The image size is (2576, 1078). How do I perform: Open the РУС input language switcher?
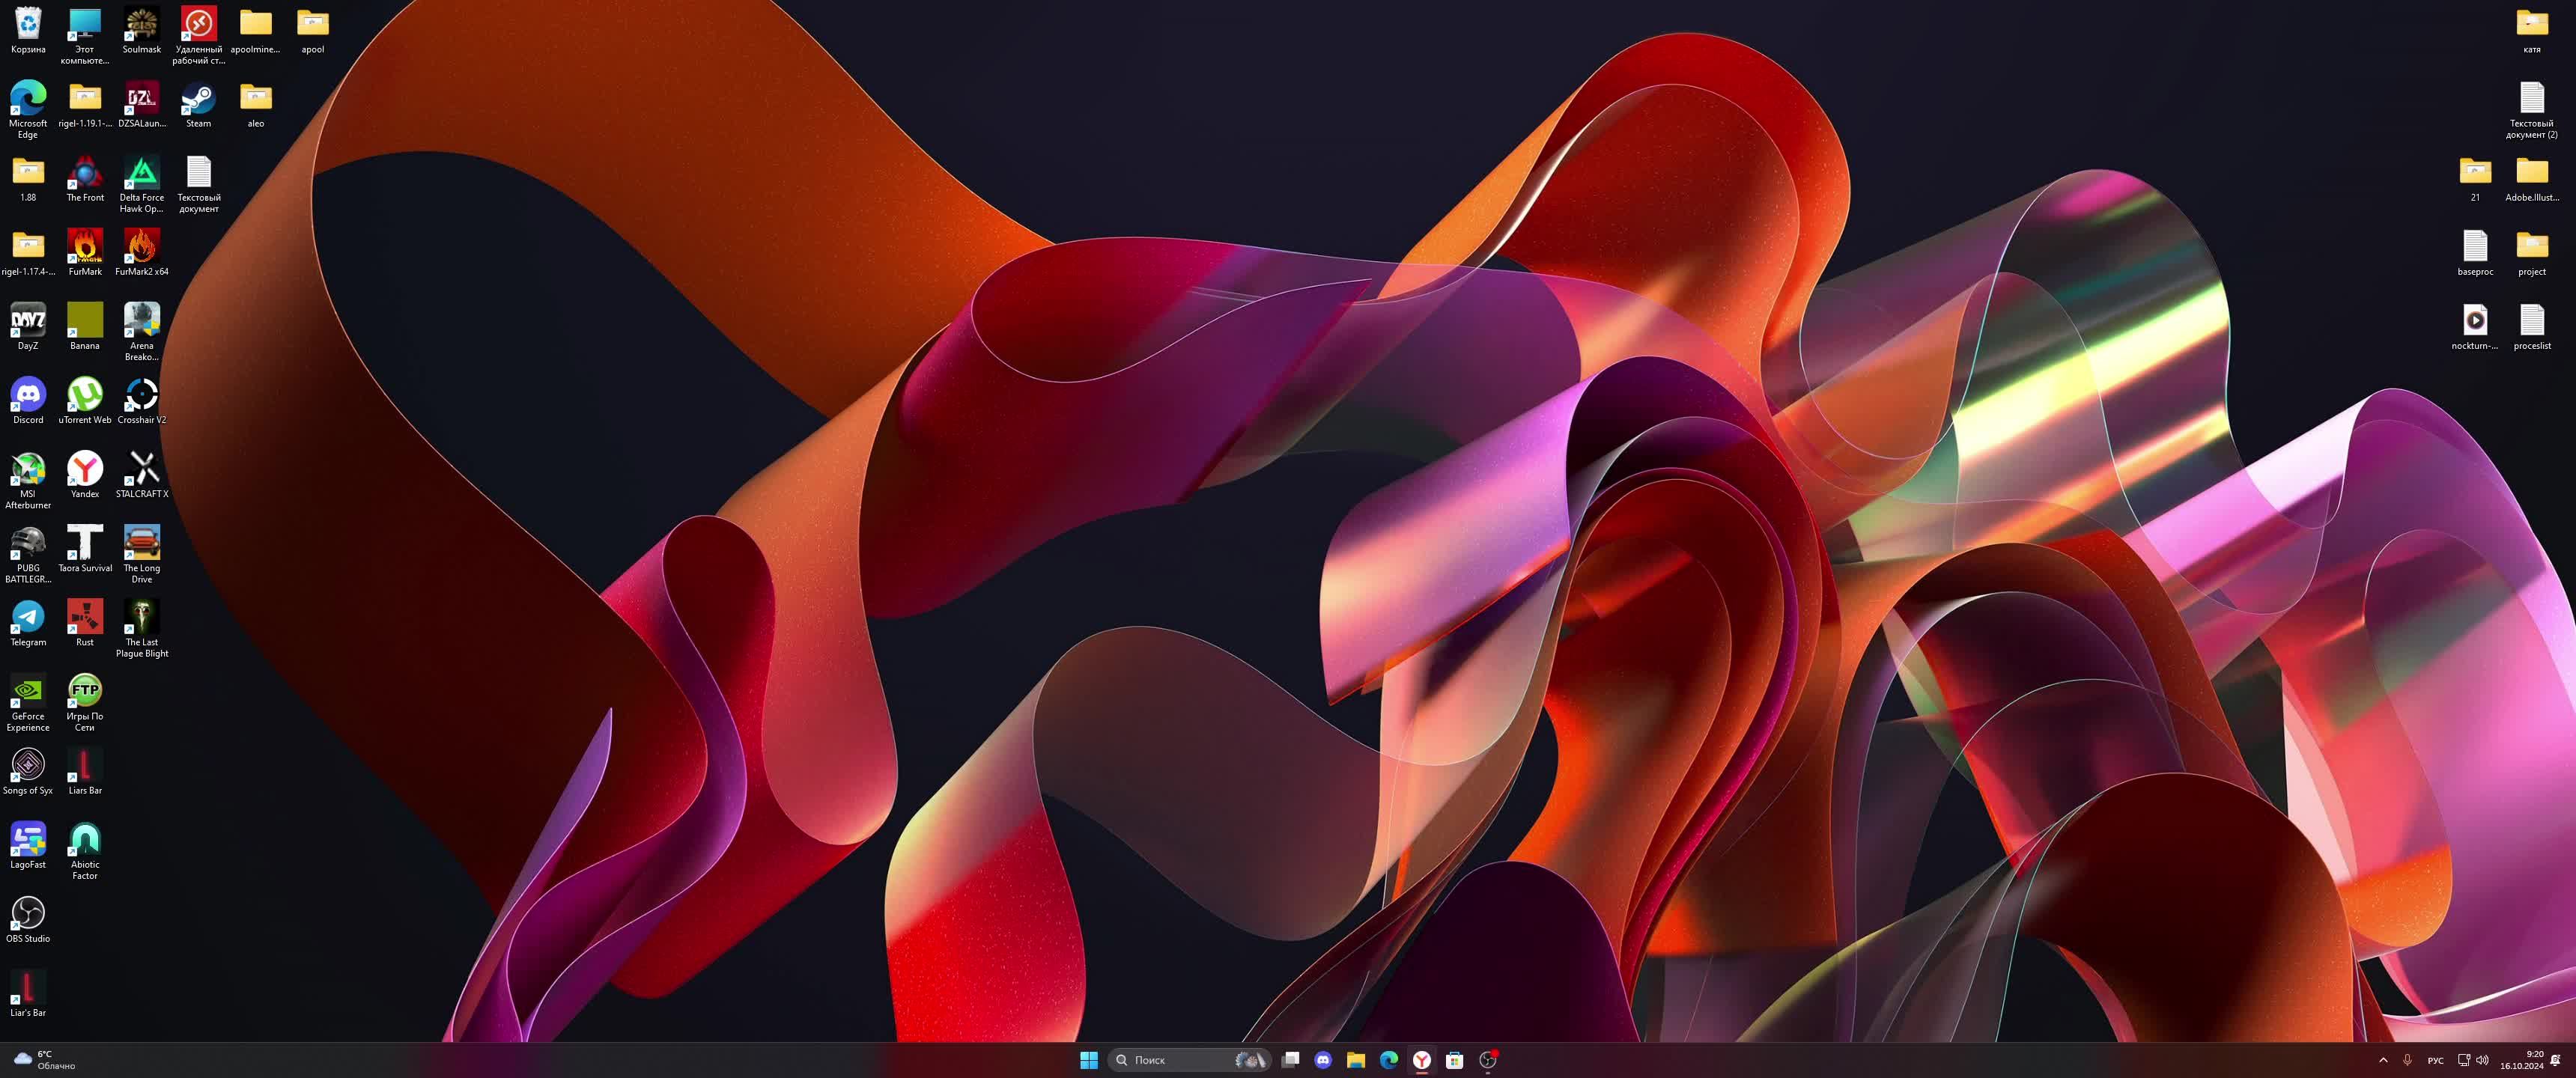click(2435, 1060)
